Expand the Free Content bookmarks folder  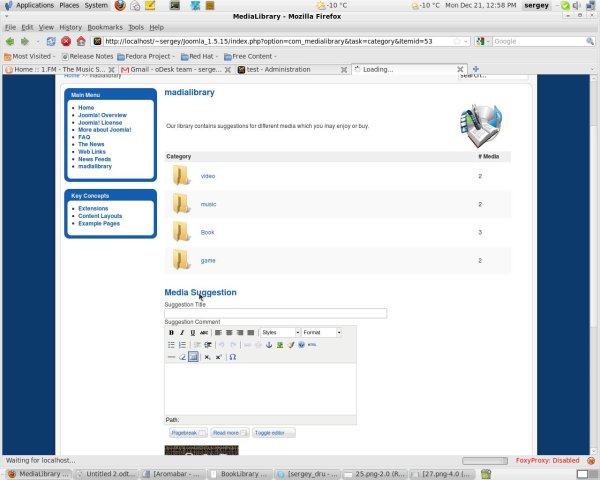tap(250, 57)
